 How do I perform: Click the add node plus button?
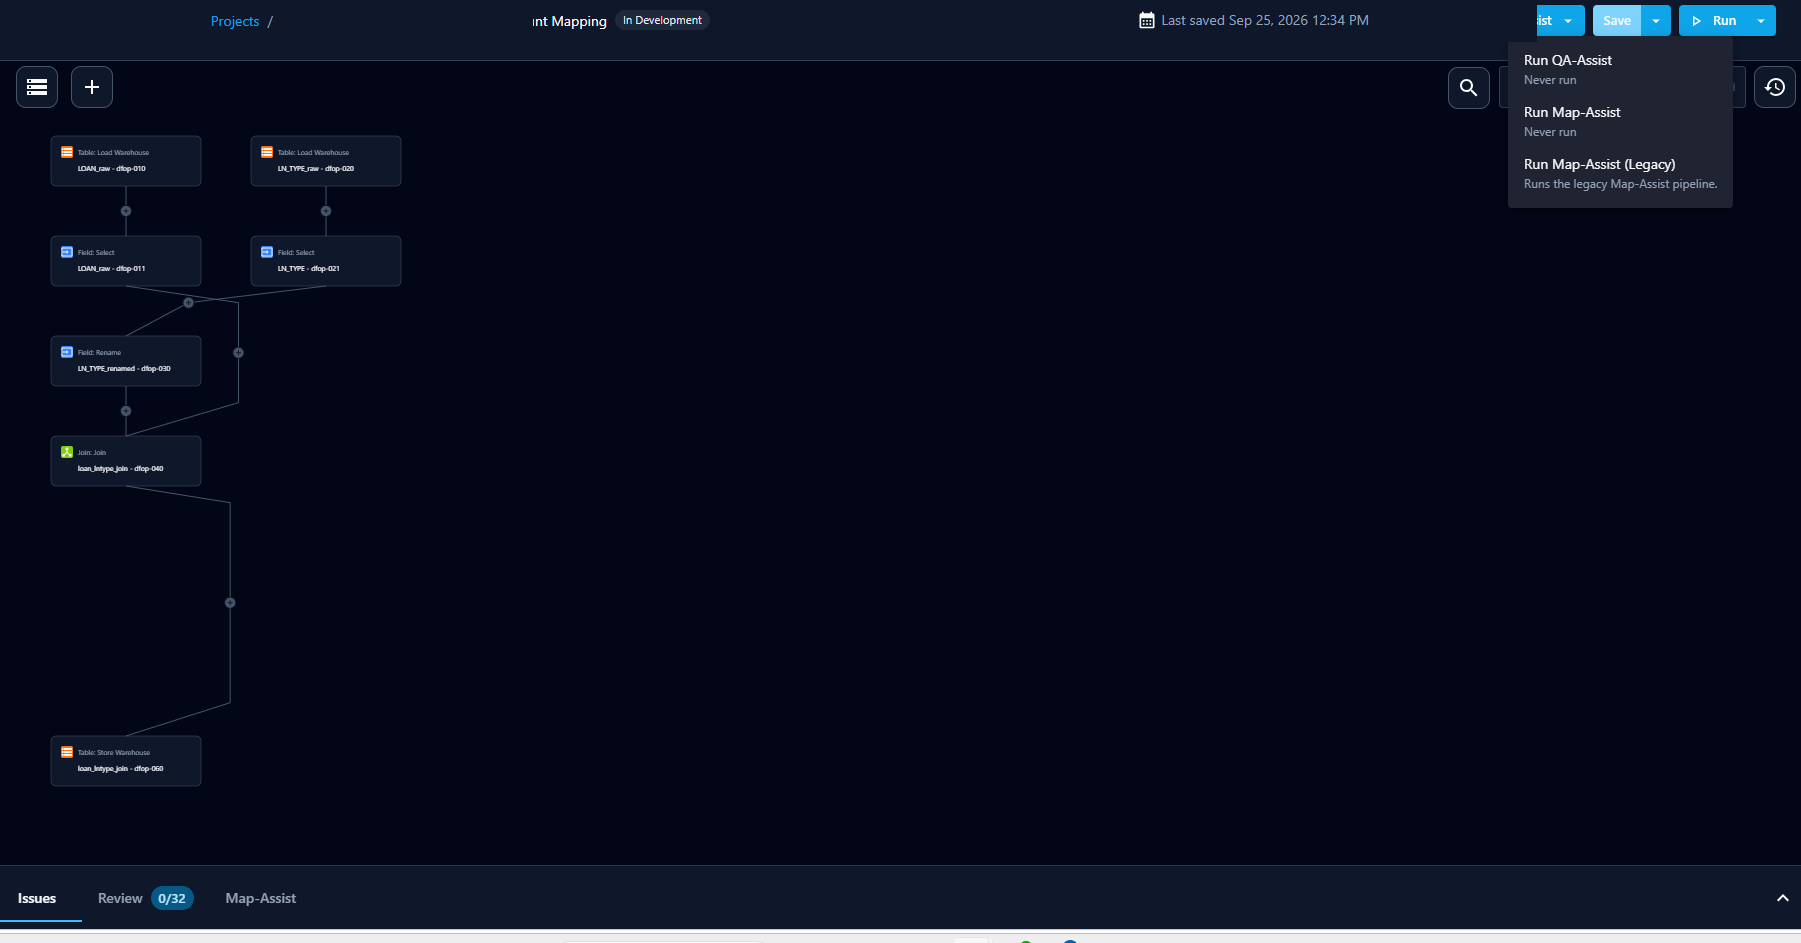point(92,87)
